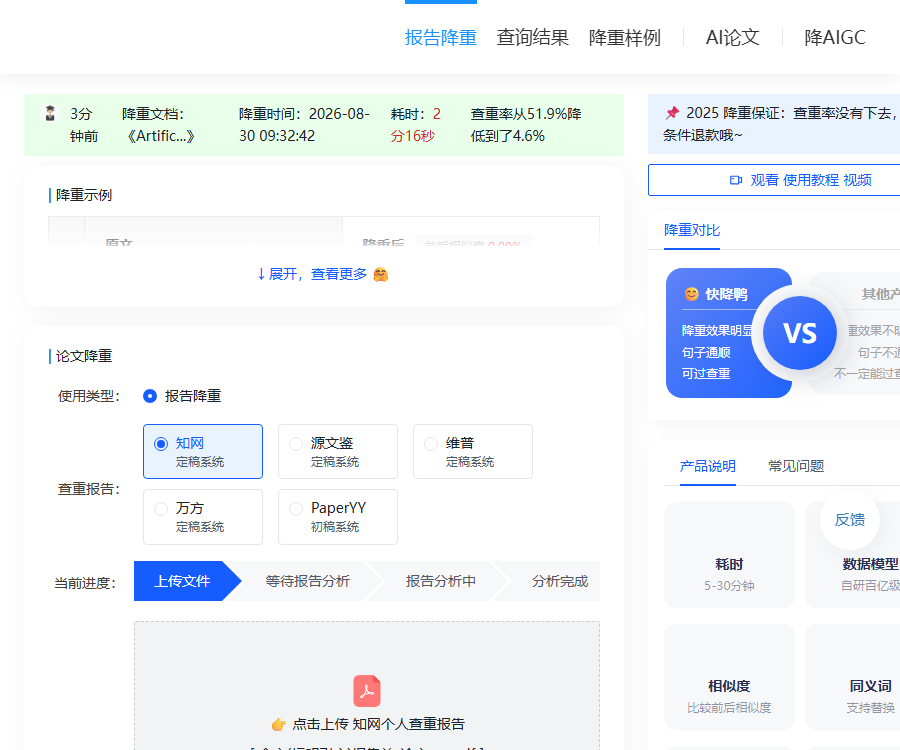Screen dimensions: 900x750
Task: Click the video camera icon in tutorial button
Action: [735, 180]
